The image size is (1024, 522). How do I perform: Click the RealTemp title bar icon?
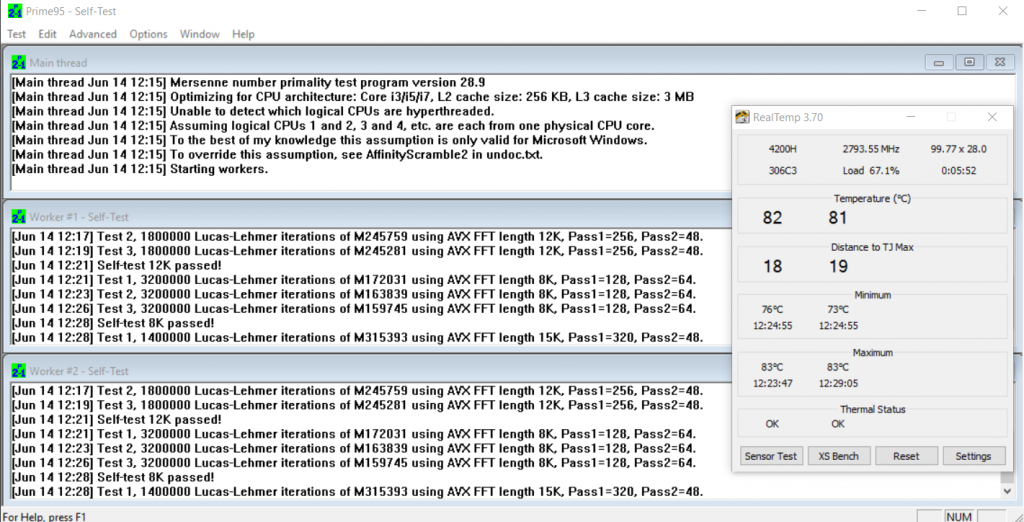[742, 117]
